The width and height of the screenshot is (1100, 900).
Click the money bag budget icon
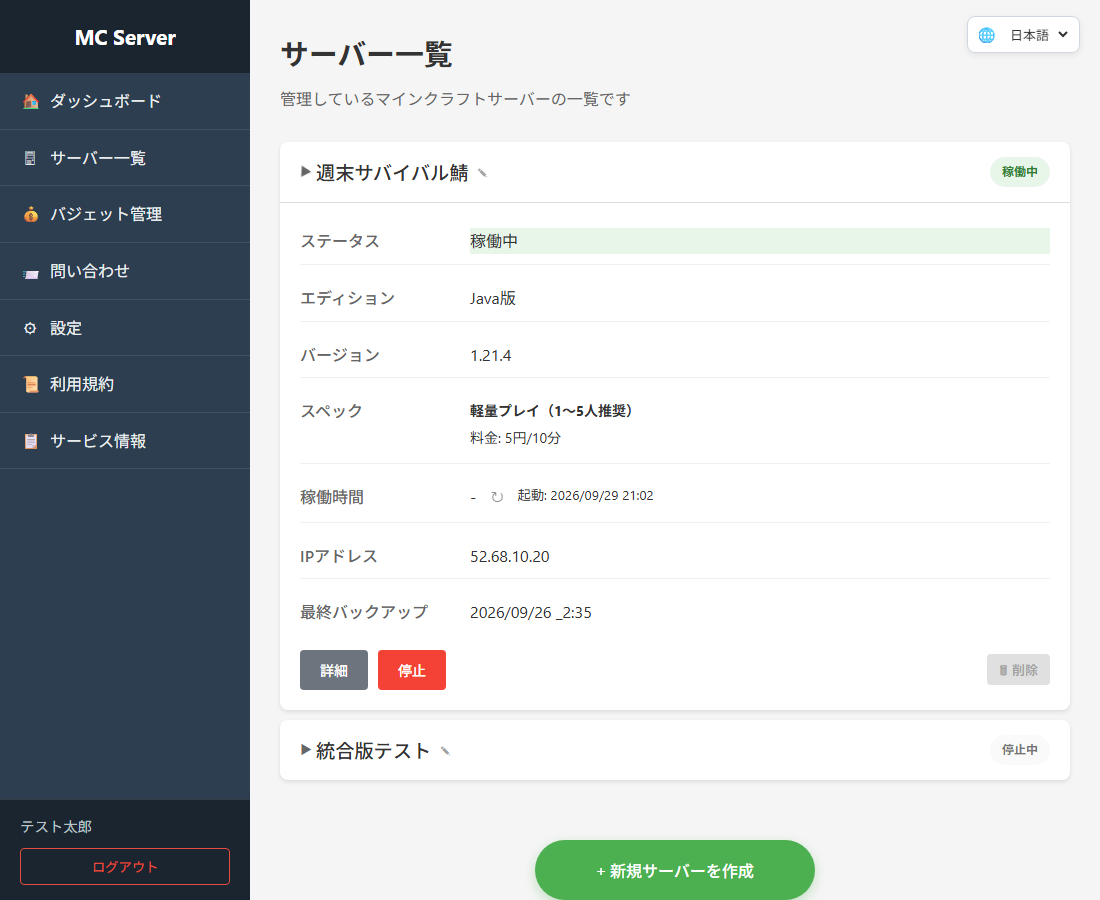coord(31,214)
